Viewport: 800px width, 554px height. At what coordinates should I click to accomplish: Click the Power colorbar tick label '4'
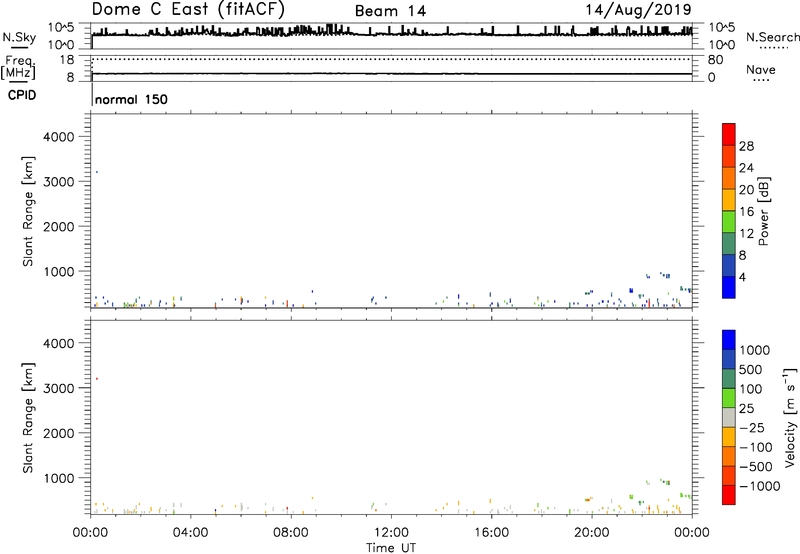click(742, 277)
